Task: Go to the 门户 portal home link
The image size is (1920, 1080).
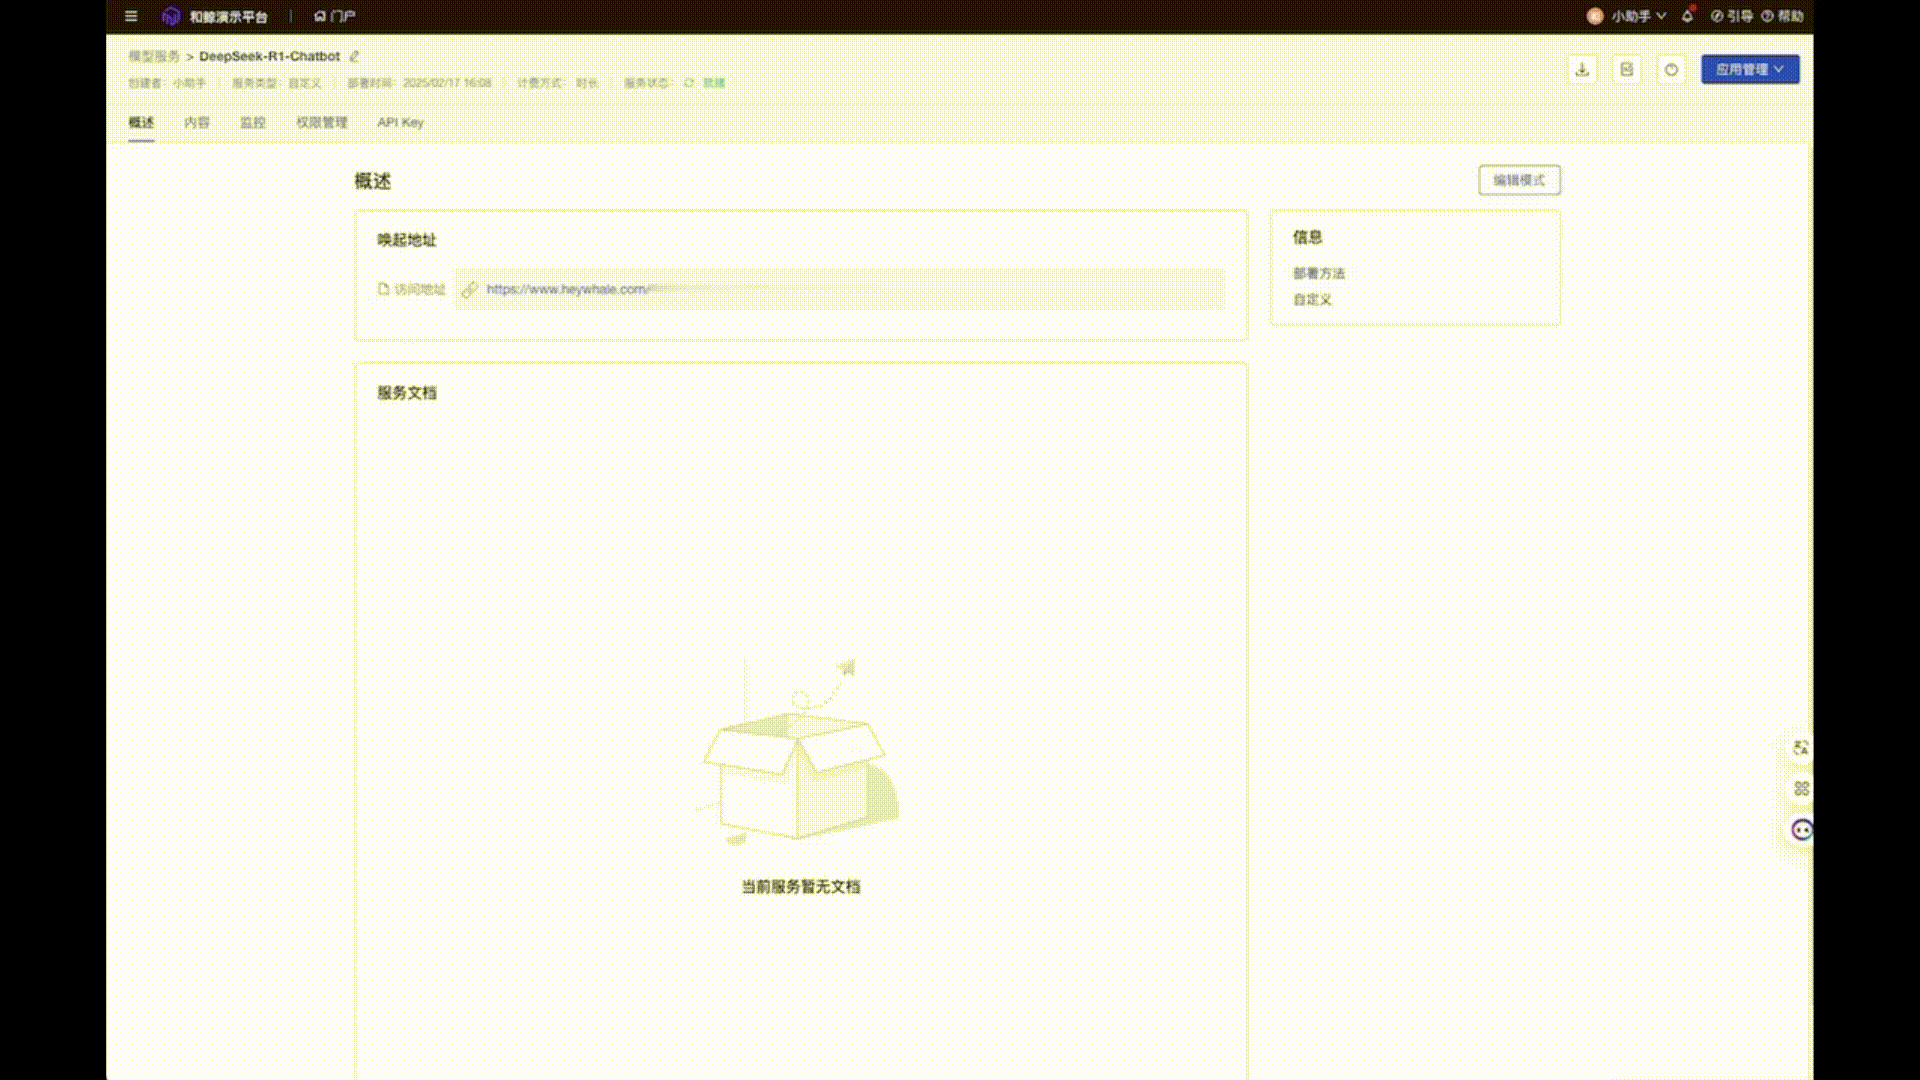Action: [335, 16]
